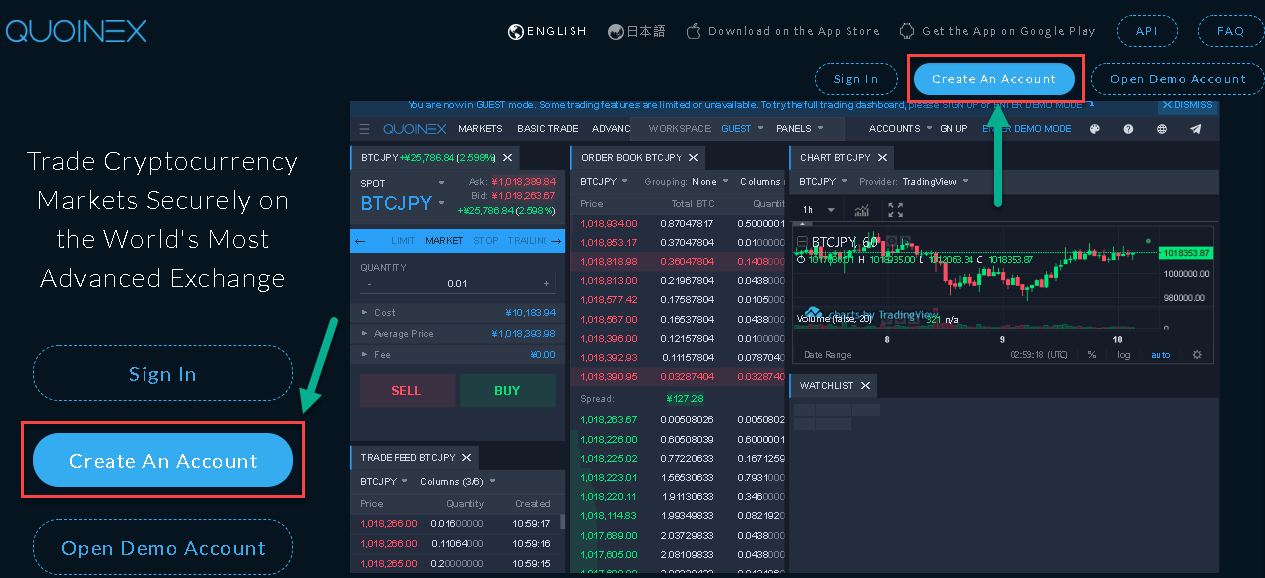Open the BASIC TRADE menu

pyautogui.click(x=548, y=129)
